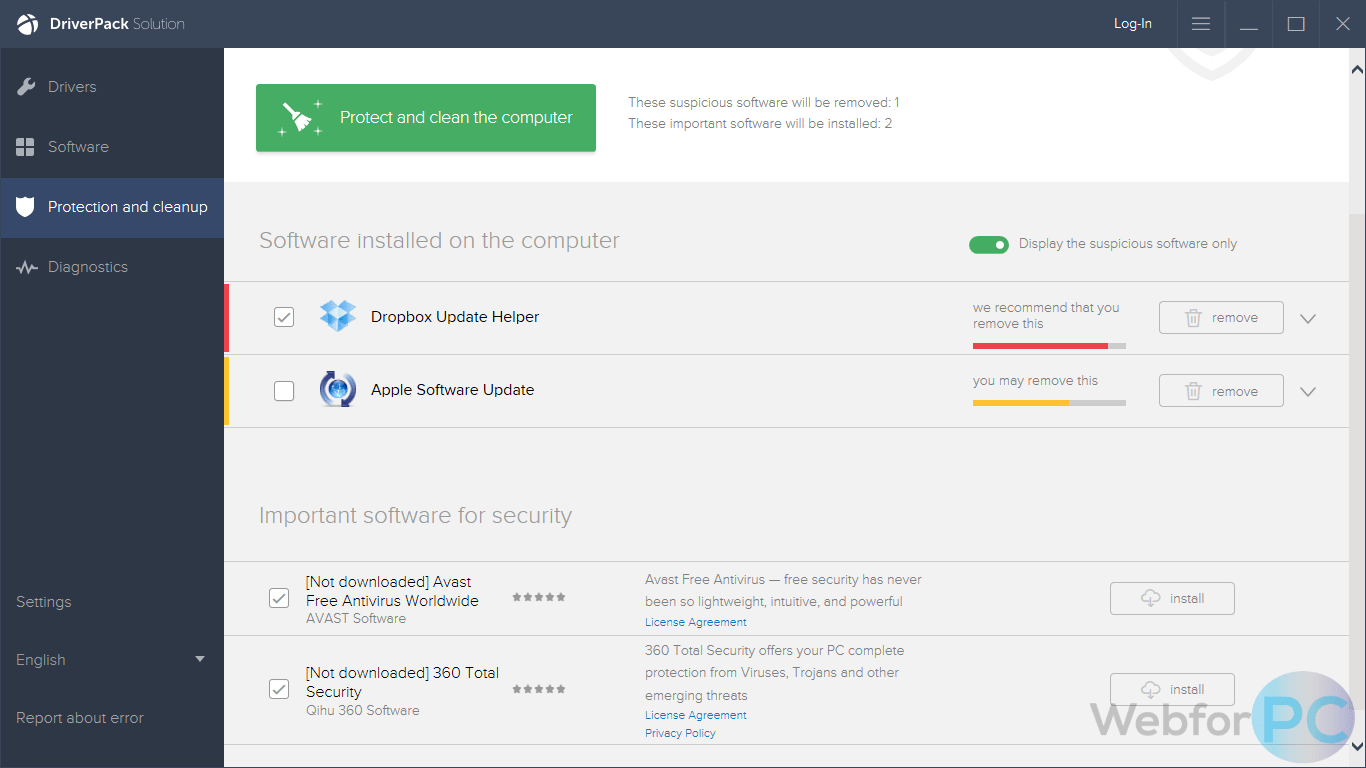Image resolution: width=1366 pixels, height=768 pixels.
Task: Expand details for Dropbox Update Helper
Action: click(1308, 317)
